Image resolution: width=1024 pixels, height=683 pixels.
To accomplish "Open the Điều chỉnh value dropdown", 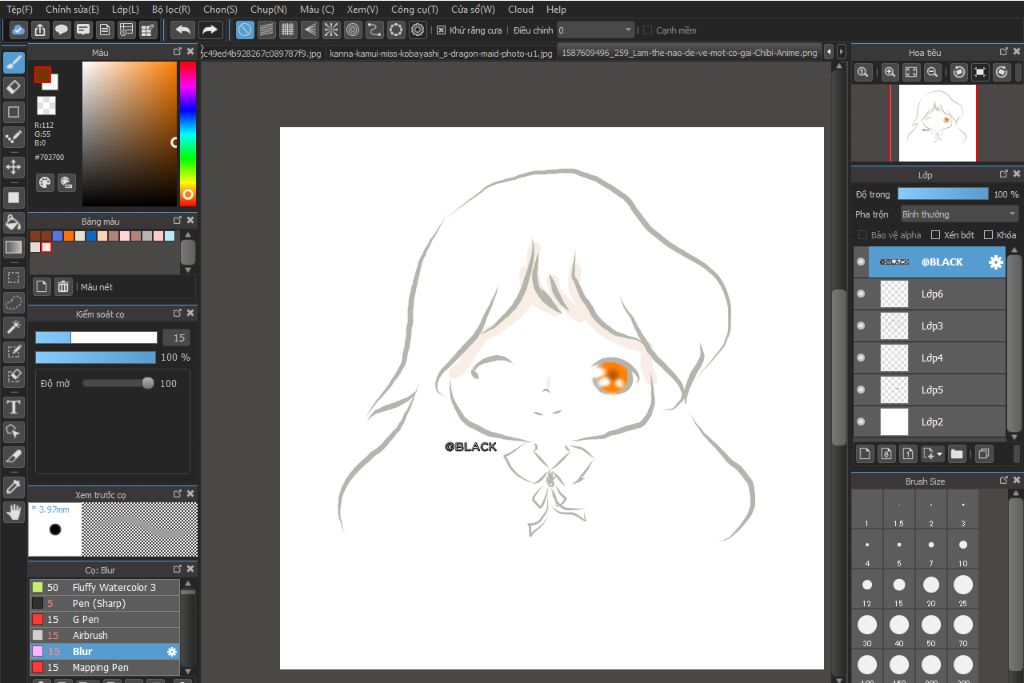I will coord(596,30).
